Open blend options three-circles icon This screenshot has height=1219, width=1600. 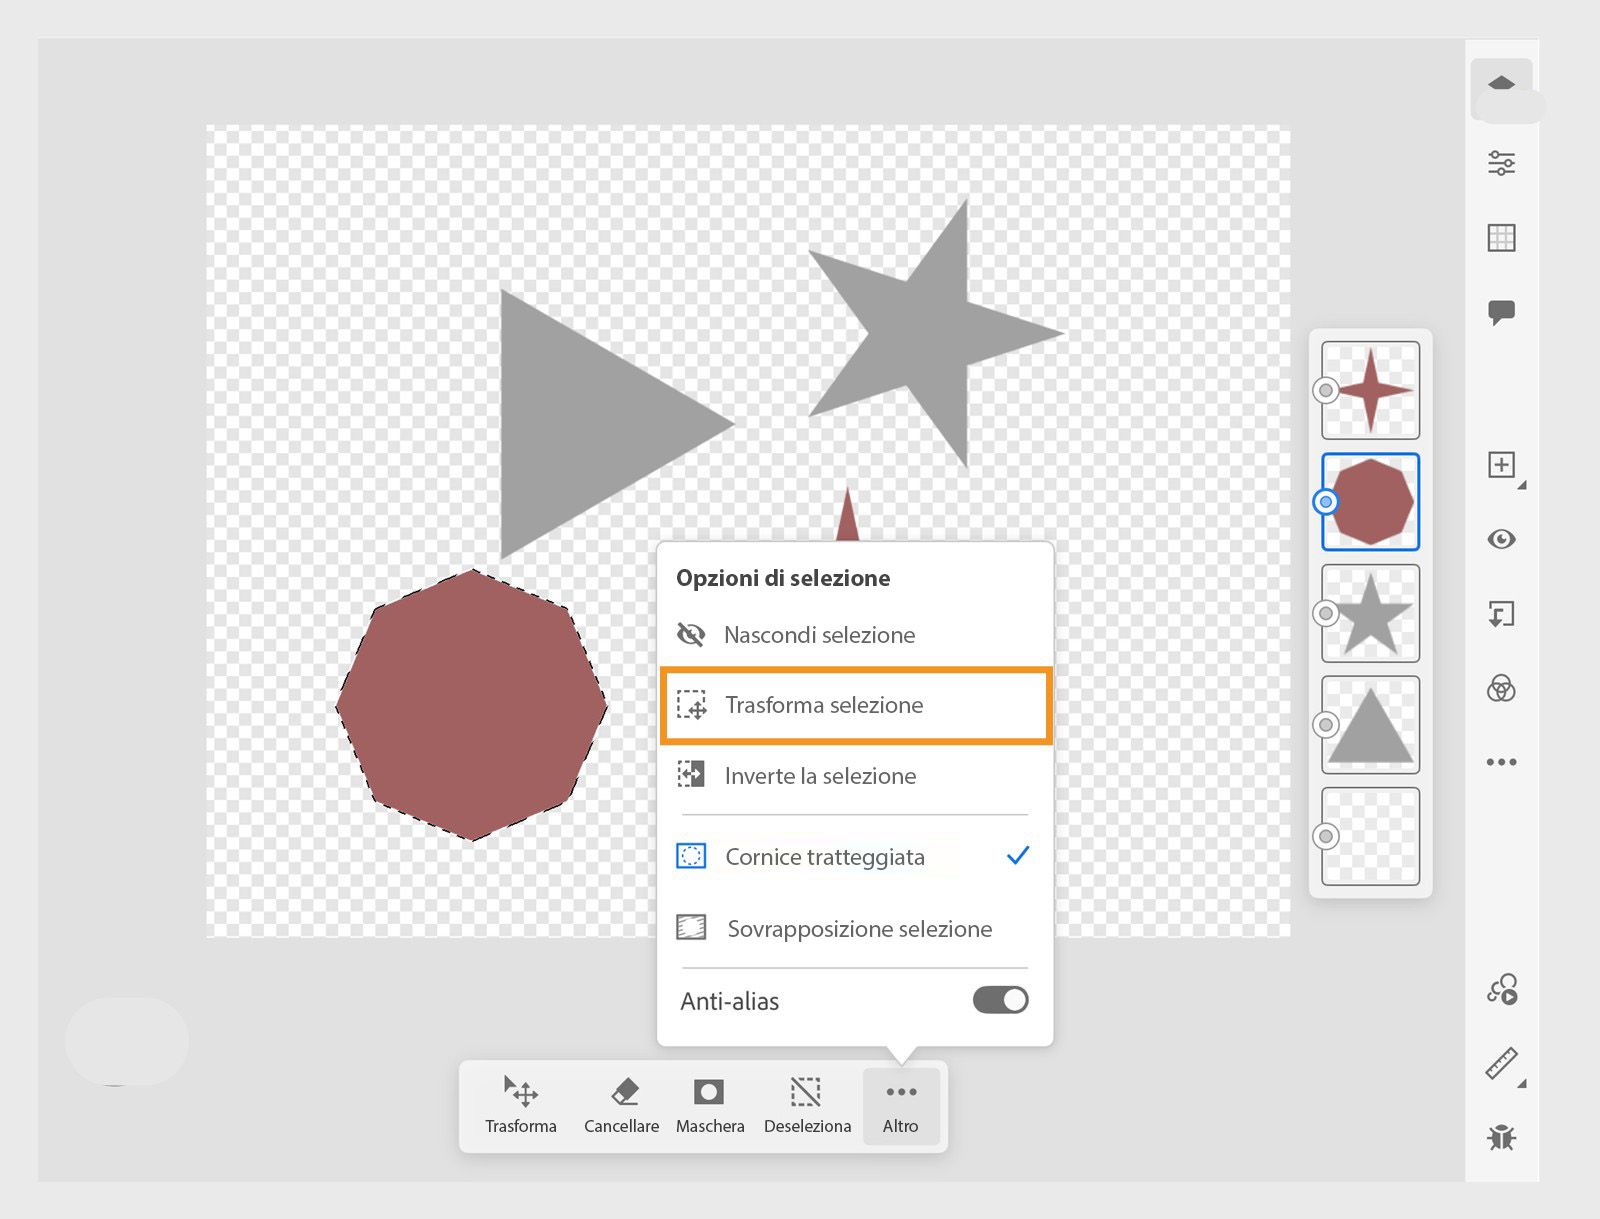(1501, 688)
